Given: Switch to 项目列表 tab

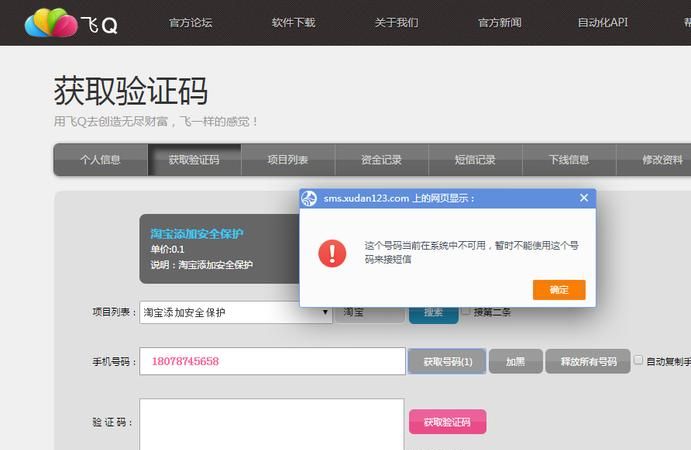Looking at the screenshot, I should (x=288, y=160).
